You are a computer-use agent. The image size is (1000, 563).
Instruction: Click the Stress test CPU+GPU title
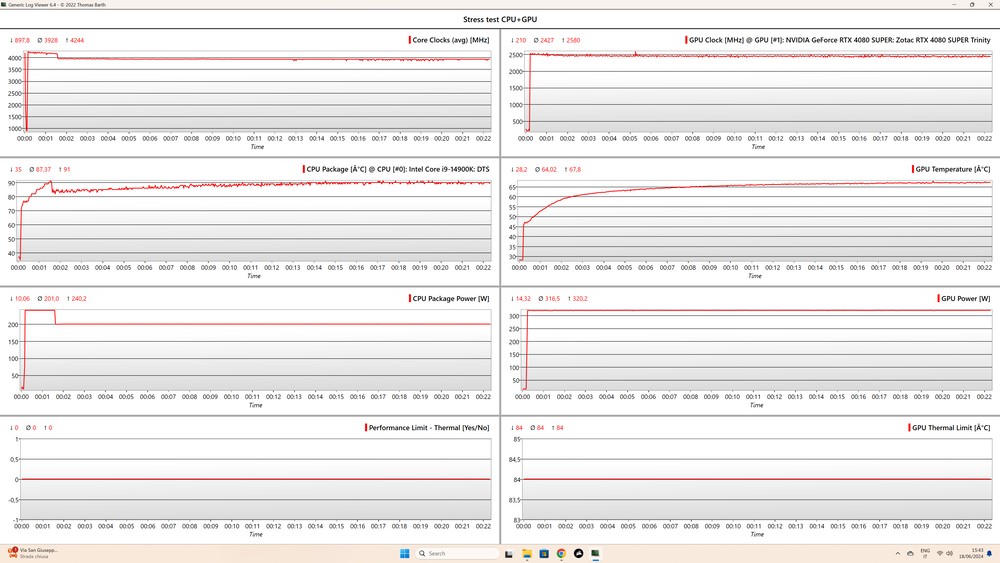[500, 20]
